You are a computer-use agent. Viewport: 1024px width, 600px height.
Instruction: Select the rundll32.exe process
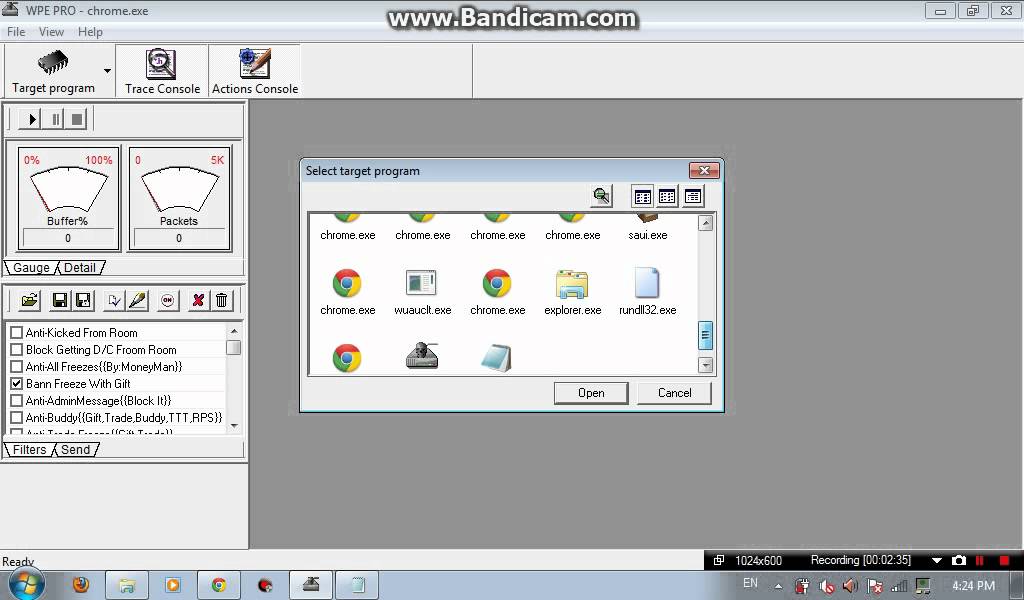point(647,292)
